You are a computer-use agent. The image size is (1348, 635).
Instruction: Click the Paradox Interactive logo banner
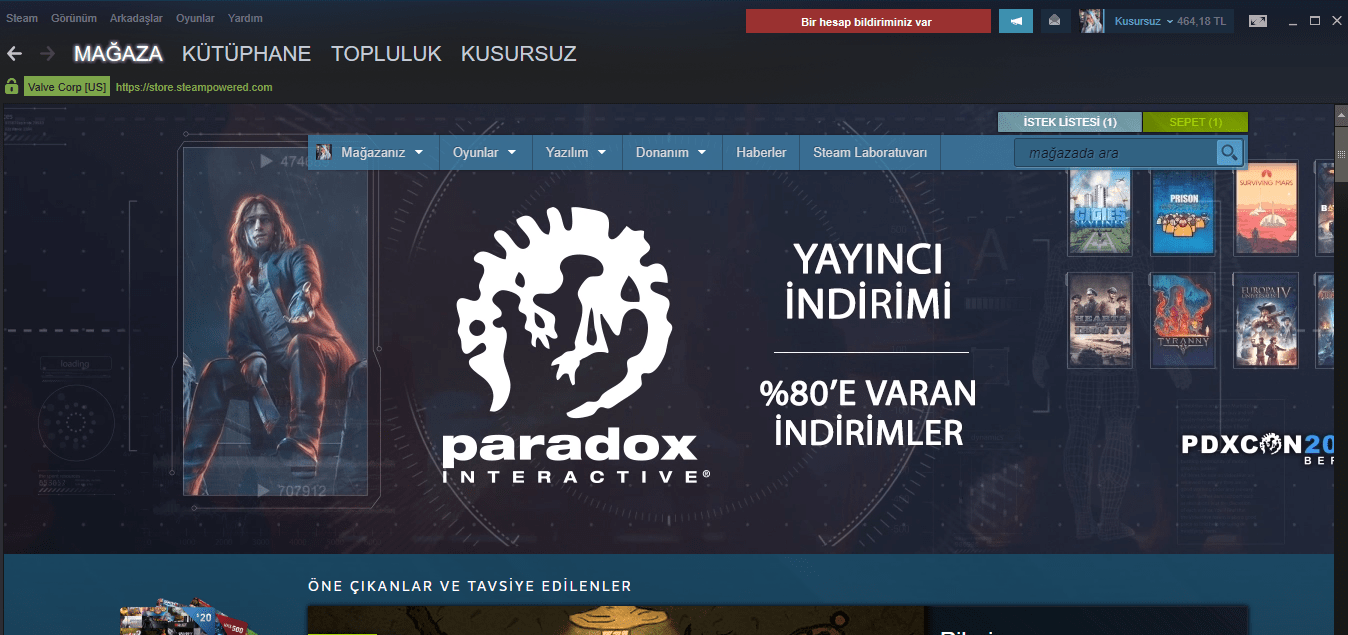pyautogui.click(x=576, y=345)
